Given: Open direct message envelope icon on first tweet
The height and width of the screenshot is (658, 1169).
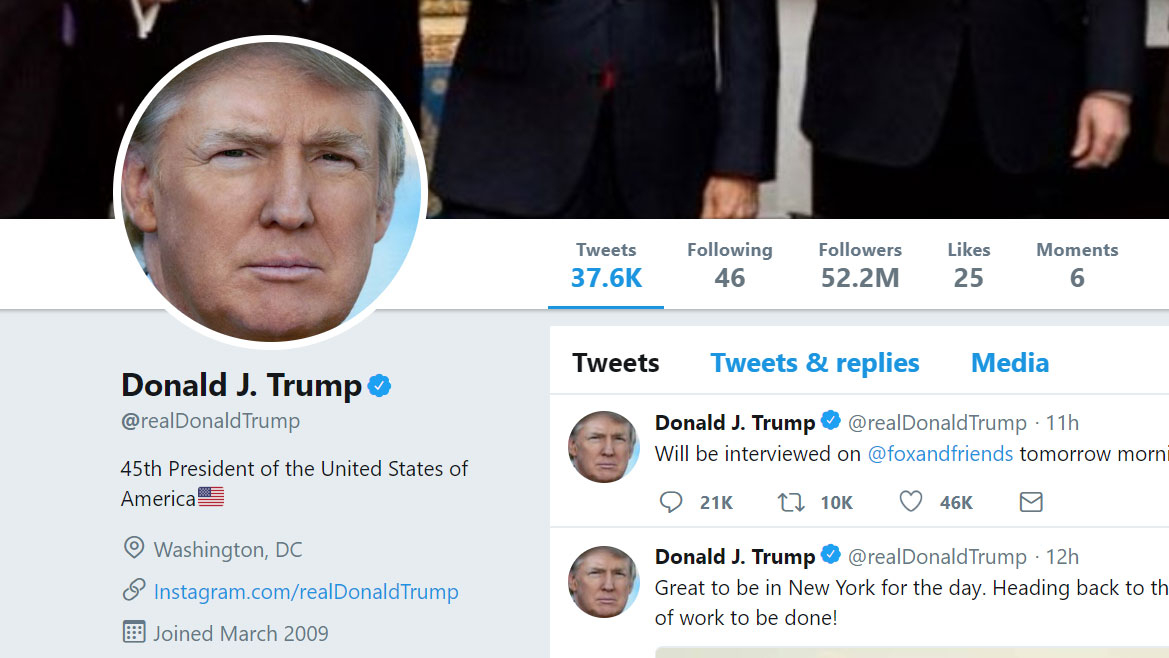Looking at the screenshot, I should click(1031, 502).
